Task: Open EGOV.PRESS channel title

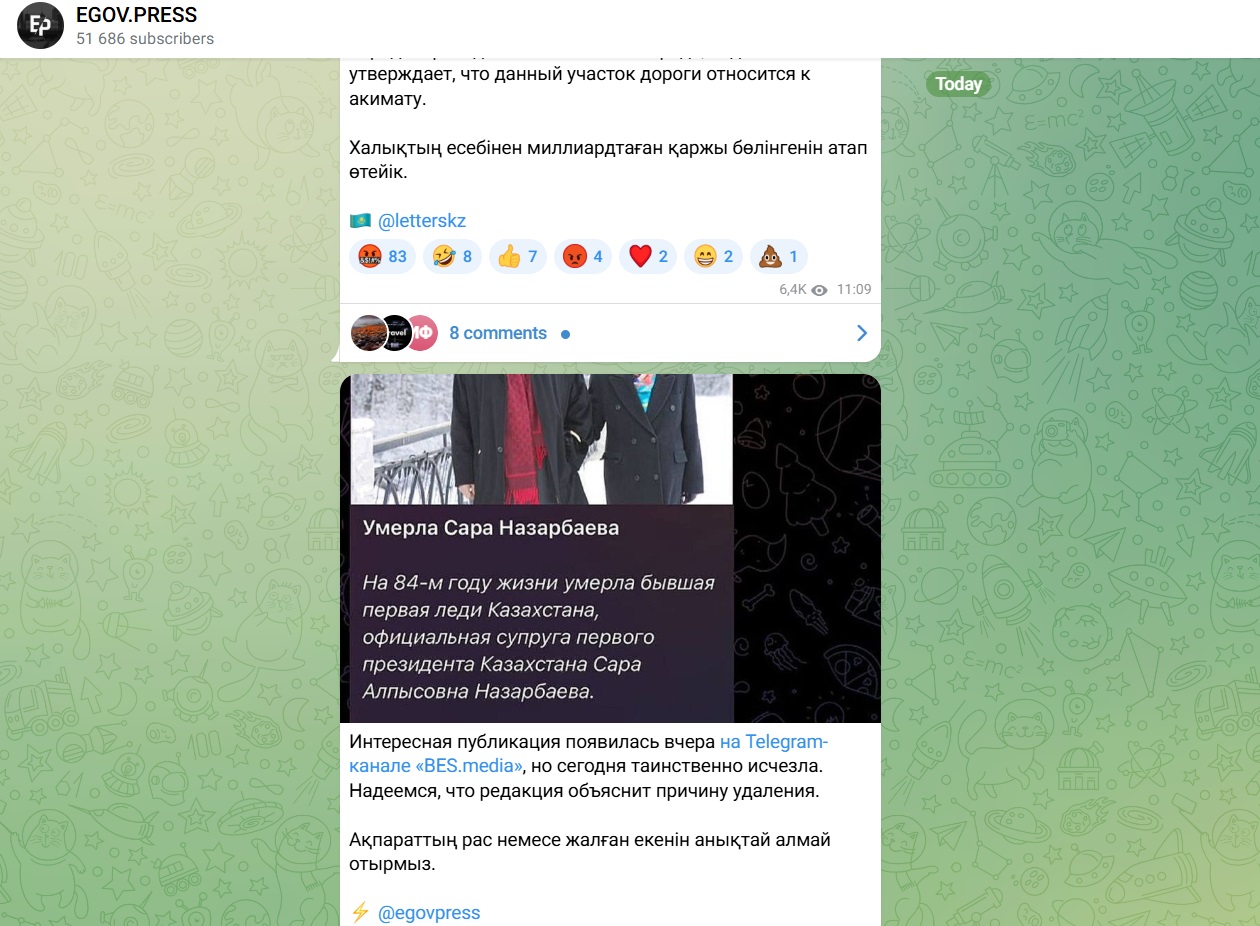Action: point(137,16)
